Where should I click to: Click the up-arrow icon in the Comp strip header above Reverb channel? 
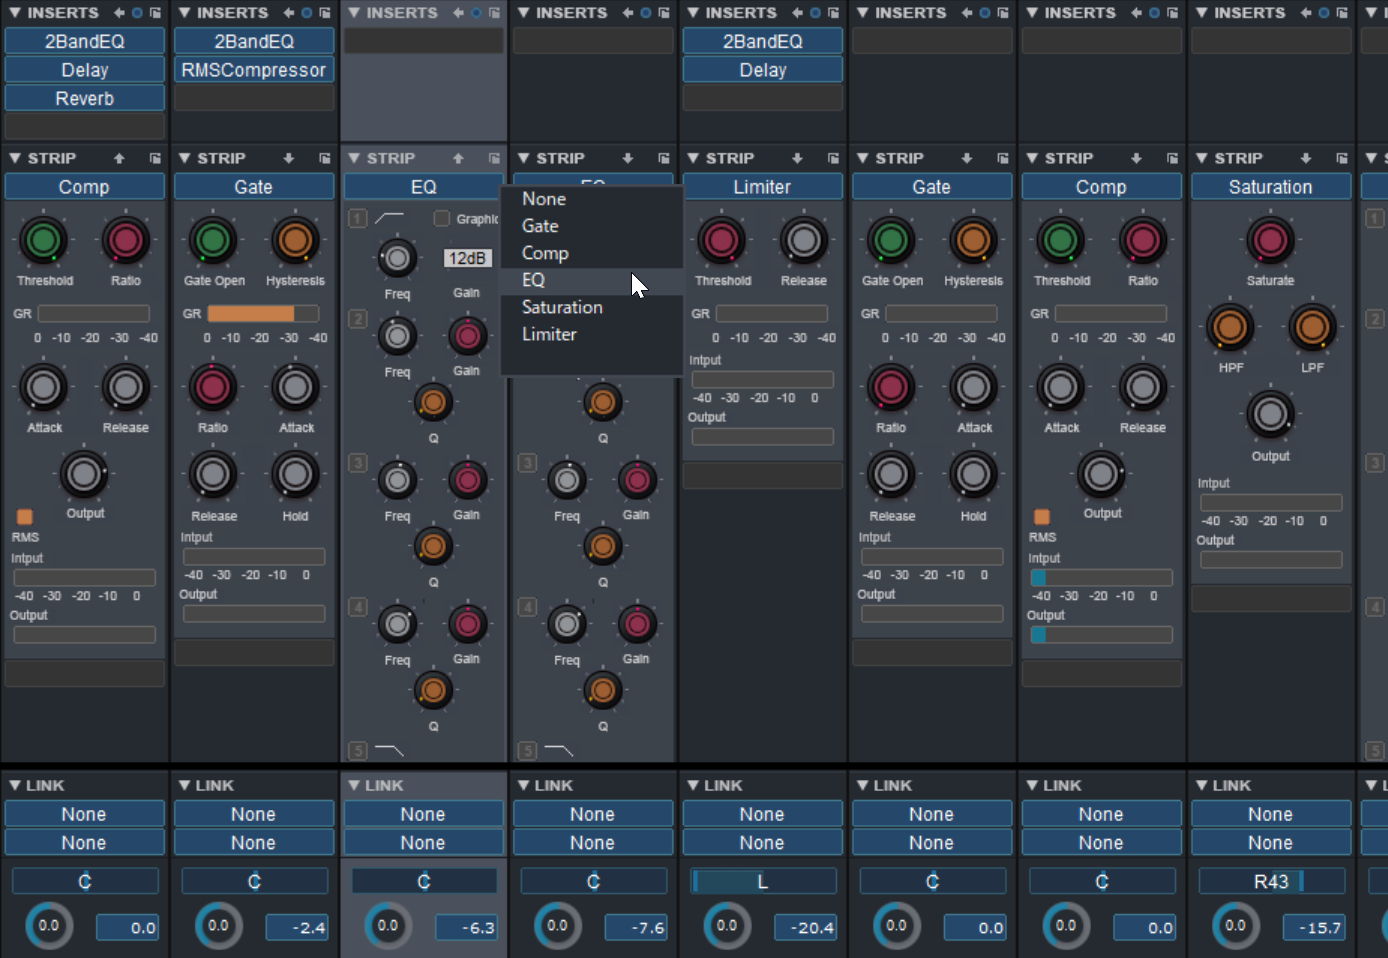click(119, 158)
